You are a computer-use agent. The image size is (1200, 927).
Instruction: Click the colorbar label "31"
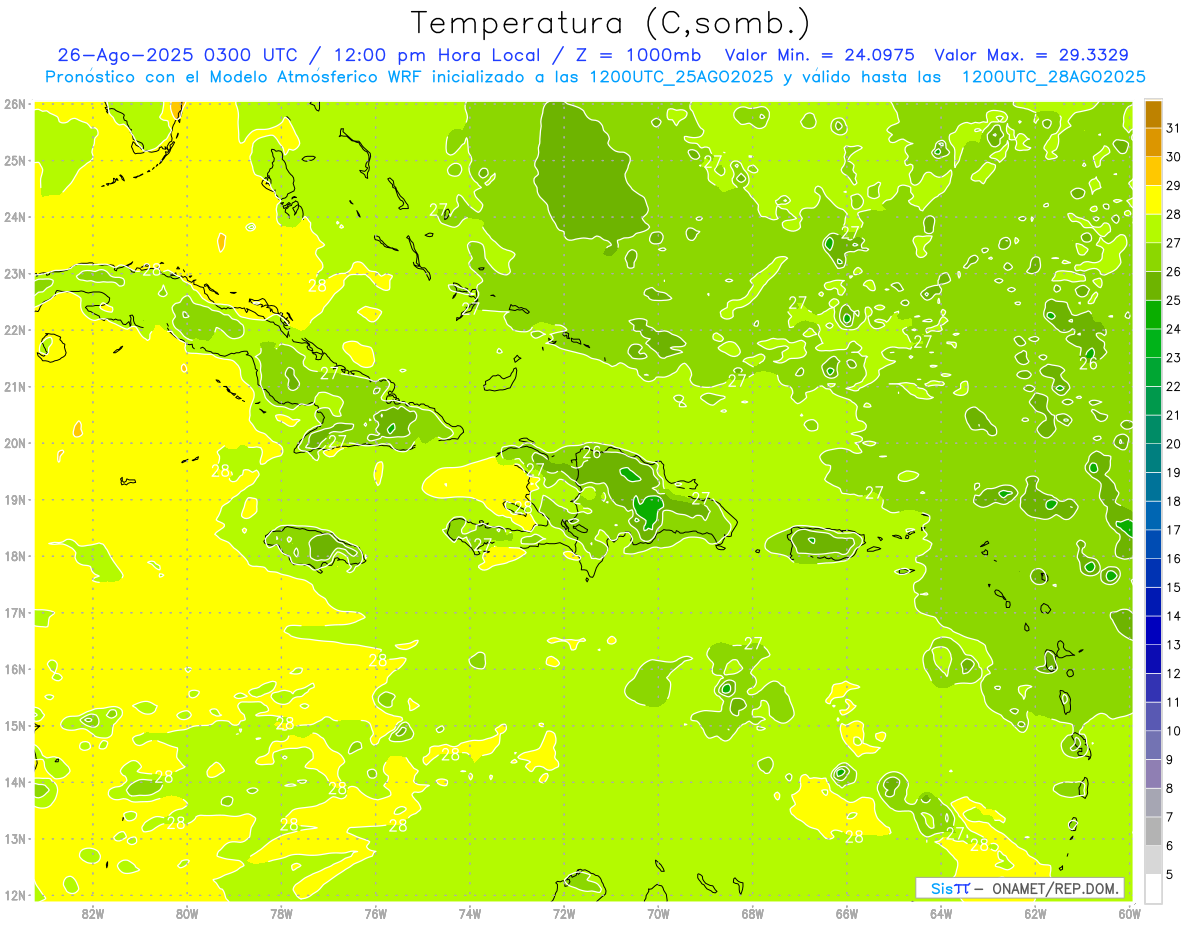click(1174, 128)
